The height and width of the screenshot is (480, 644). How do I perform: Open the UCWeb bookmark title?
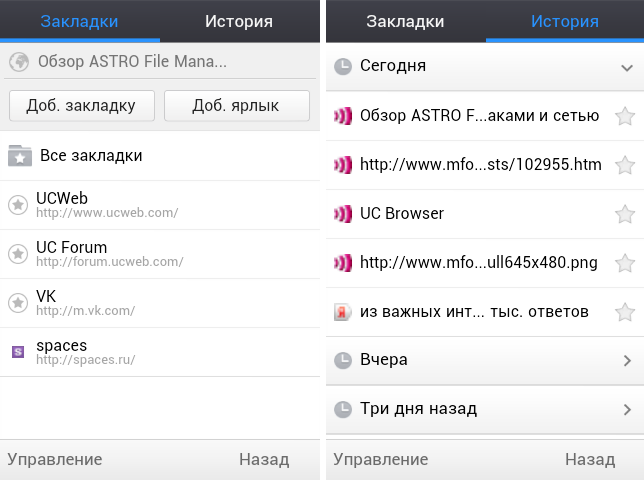pyautogui.click(x=62, y=198)
